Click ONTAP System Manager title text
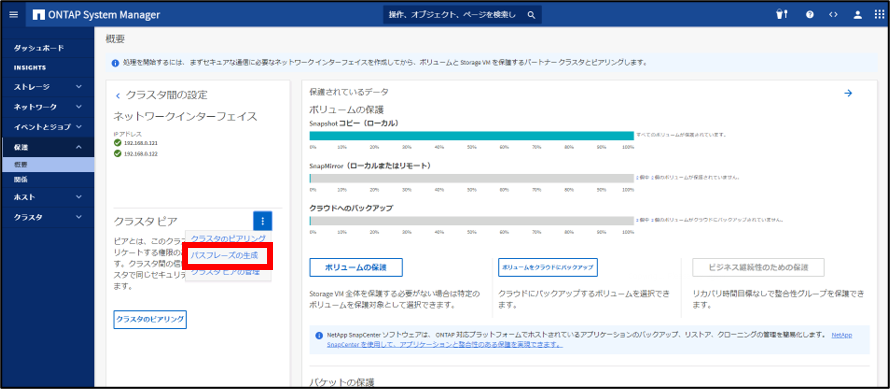Screen dimensions: 890x389 [105, 15]
